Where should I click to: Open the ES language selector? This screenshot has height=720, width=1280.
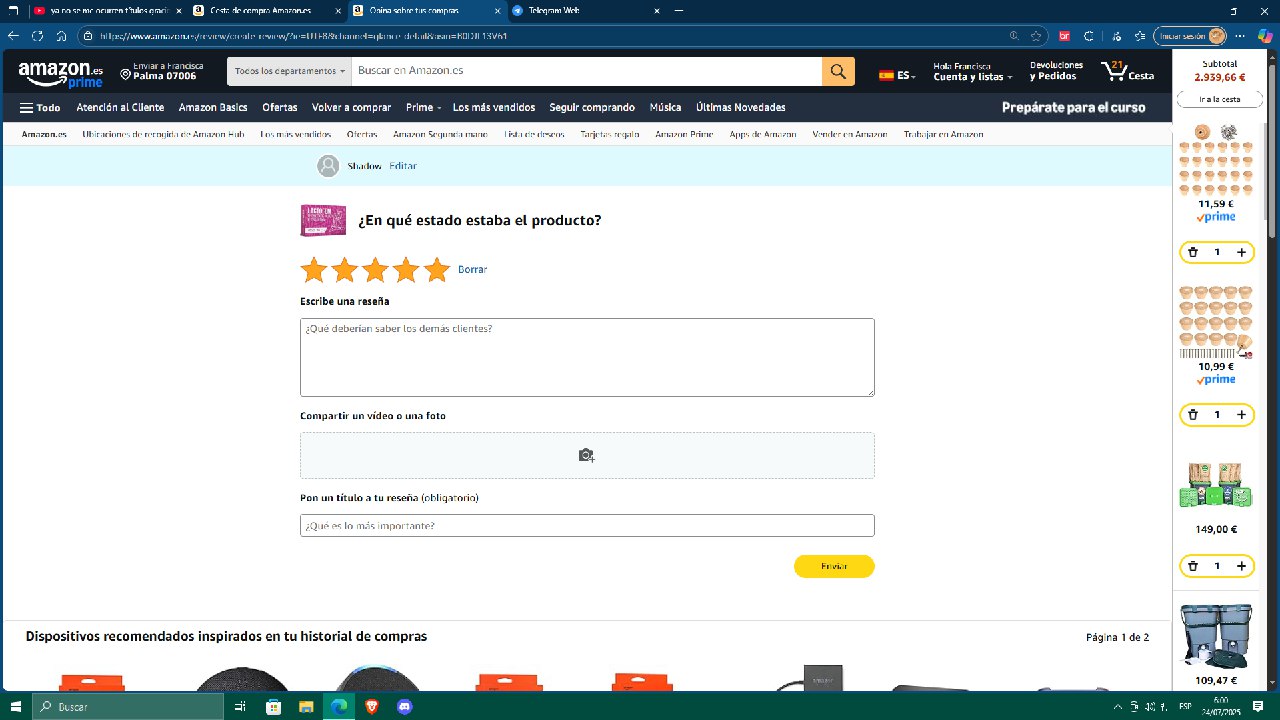click(897, 75)
